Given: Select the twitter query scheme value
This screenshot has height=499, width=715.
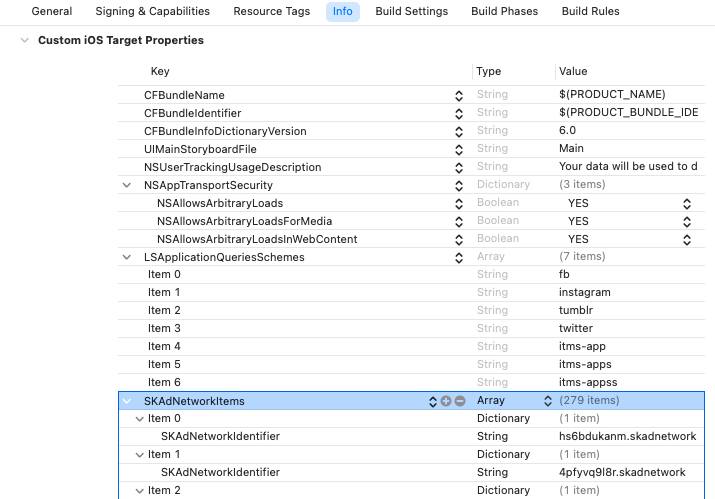Looking at the screenshot, I should coord(576,328).
